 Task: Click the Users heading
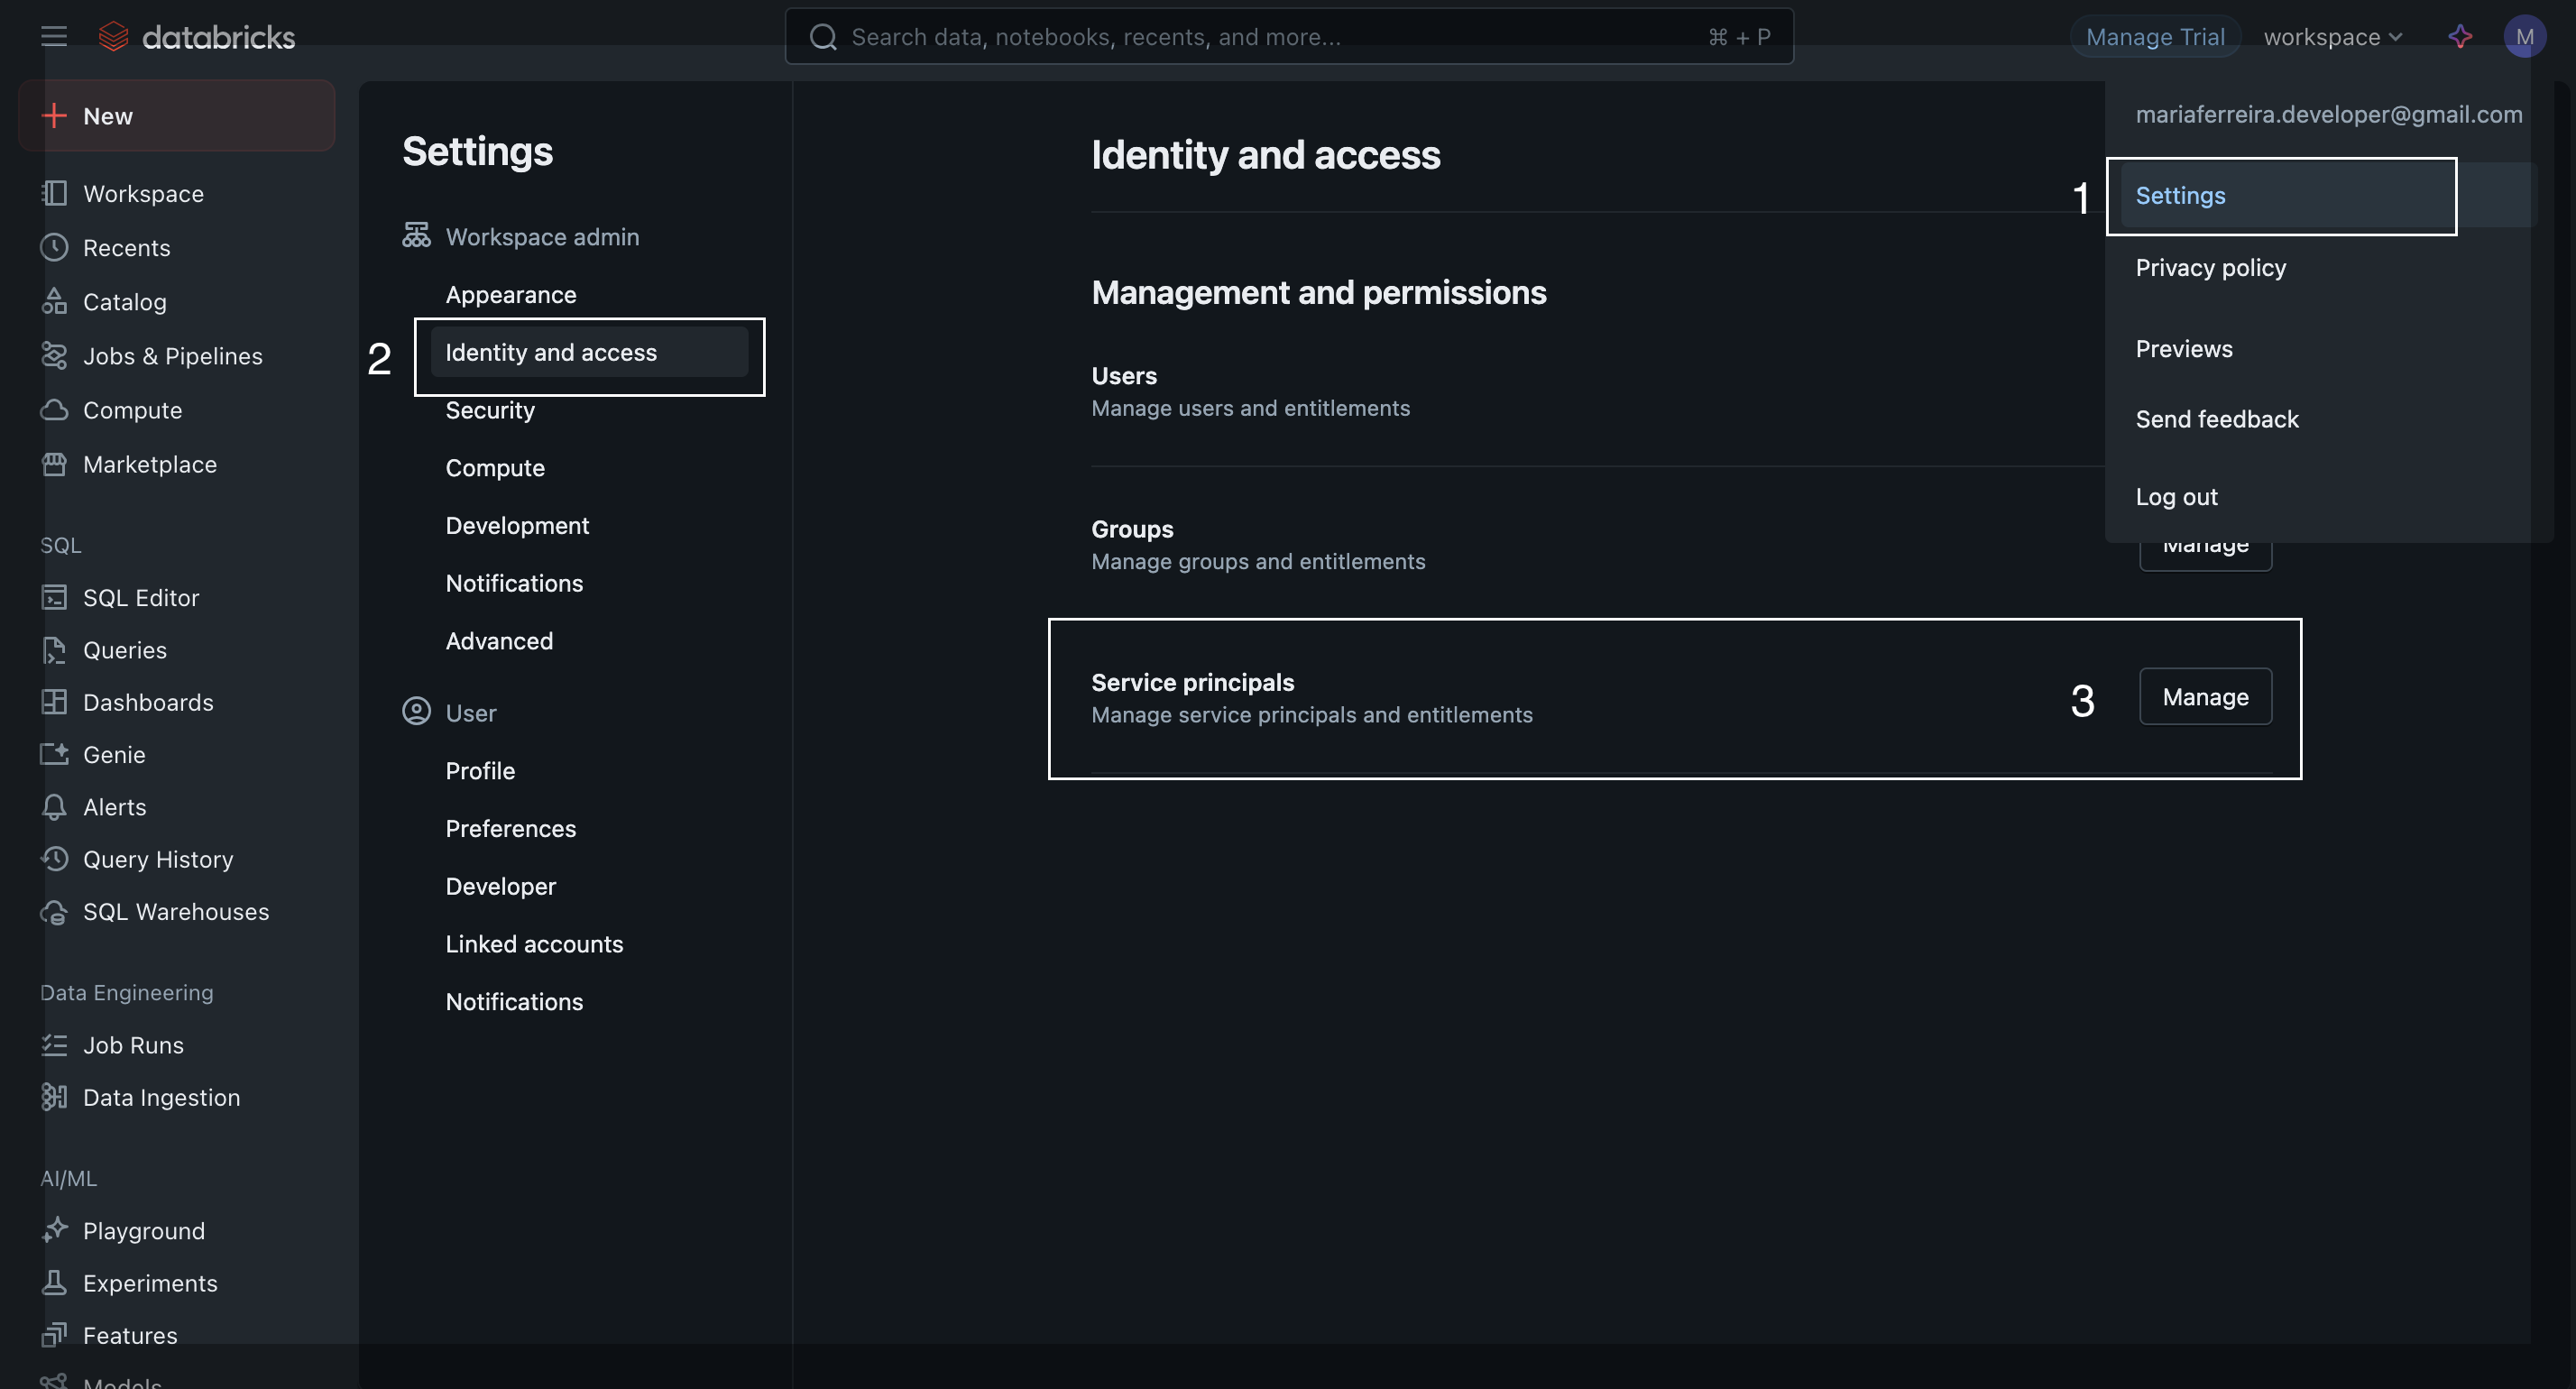point(1124,376)
